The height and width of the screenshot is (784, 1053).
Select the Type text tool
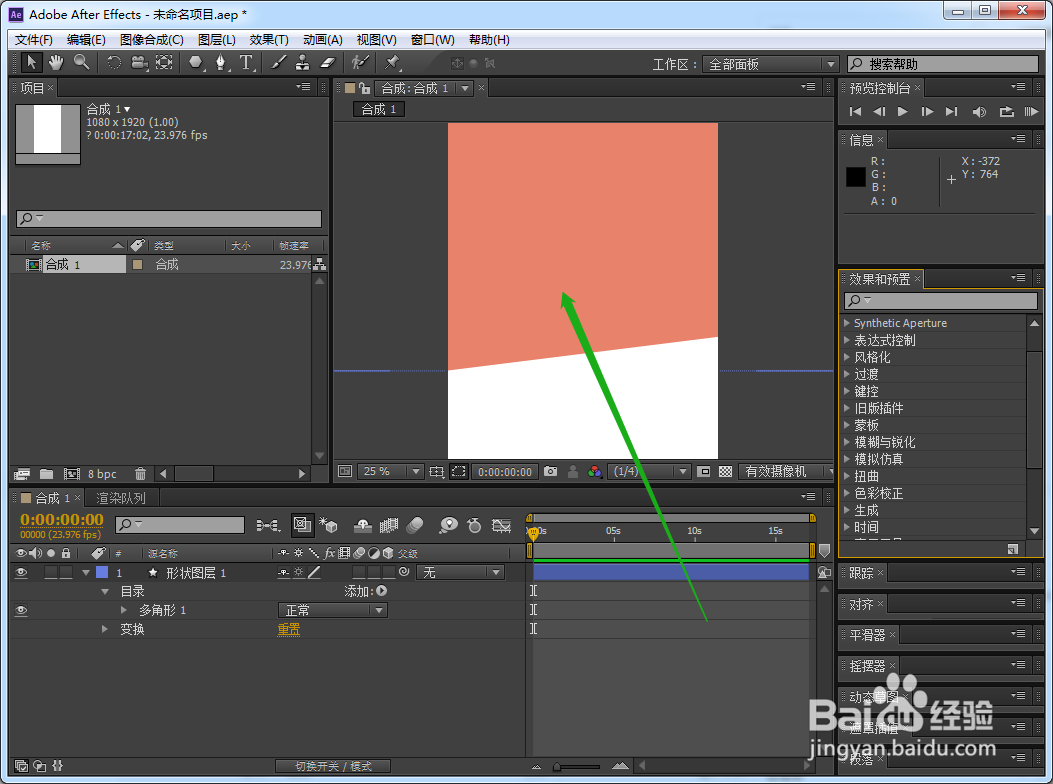click(x=246, y=62)
